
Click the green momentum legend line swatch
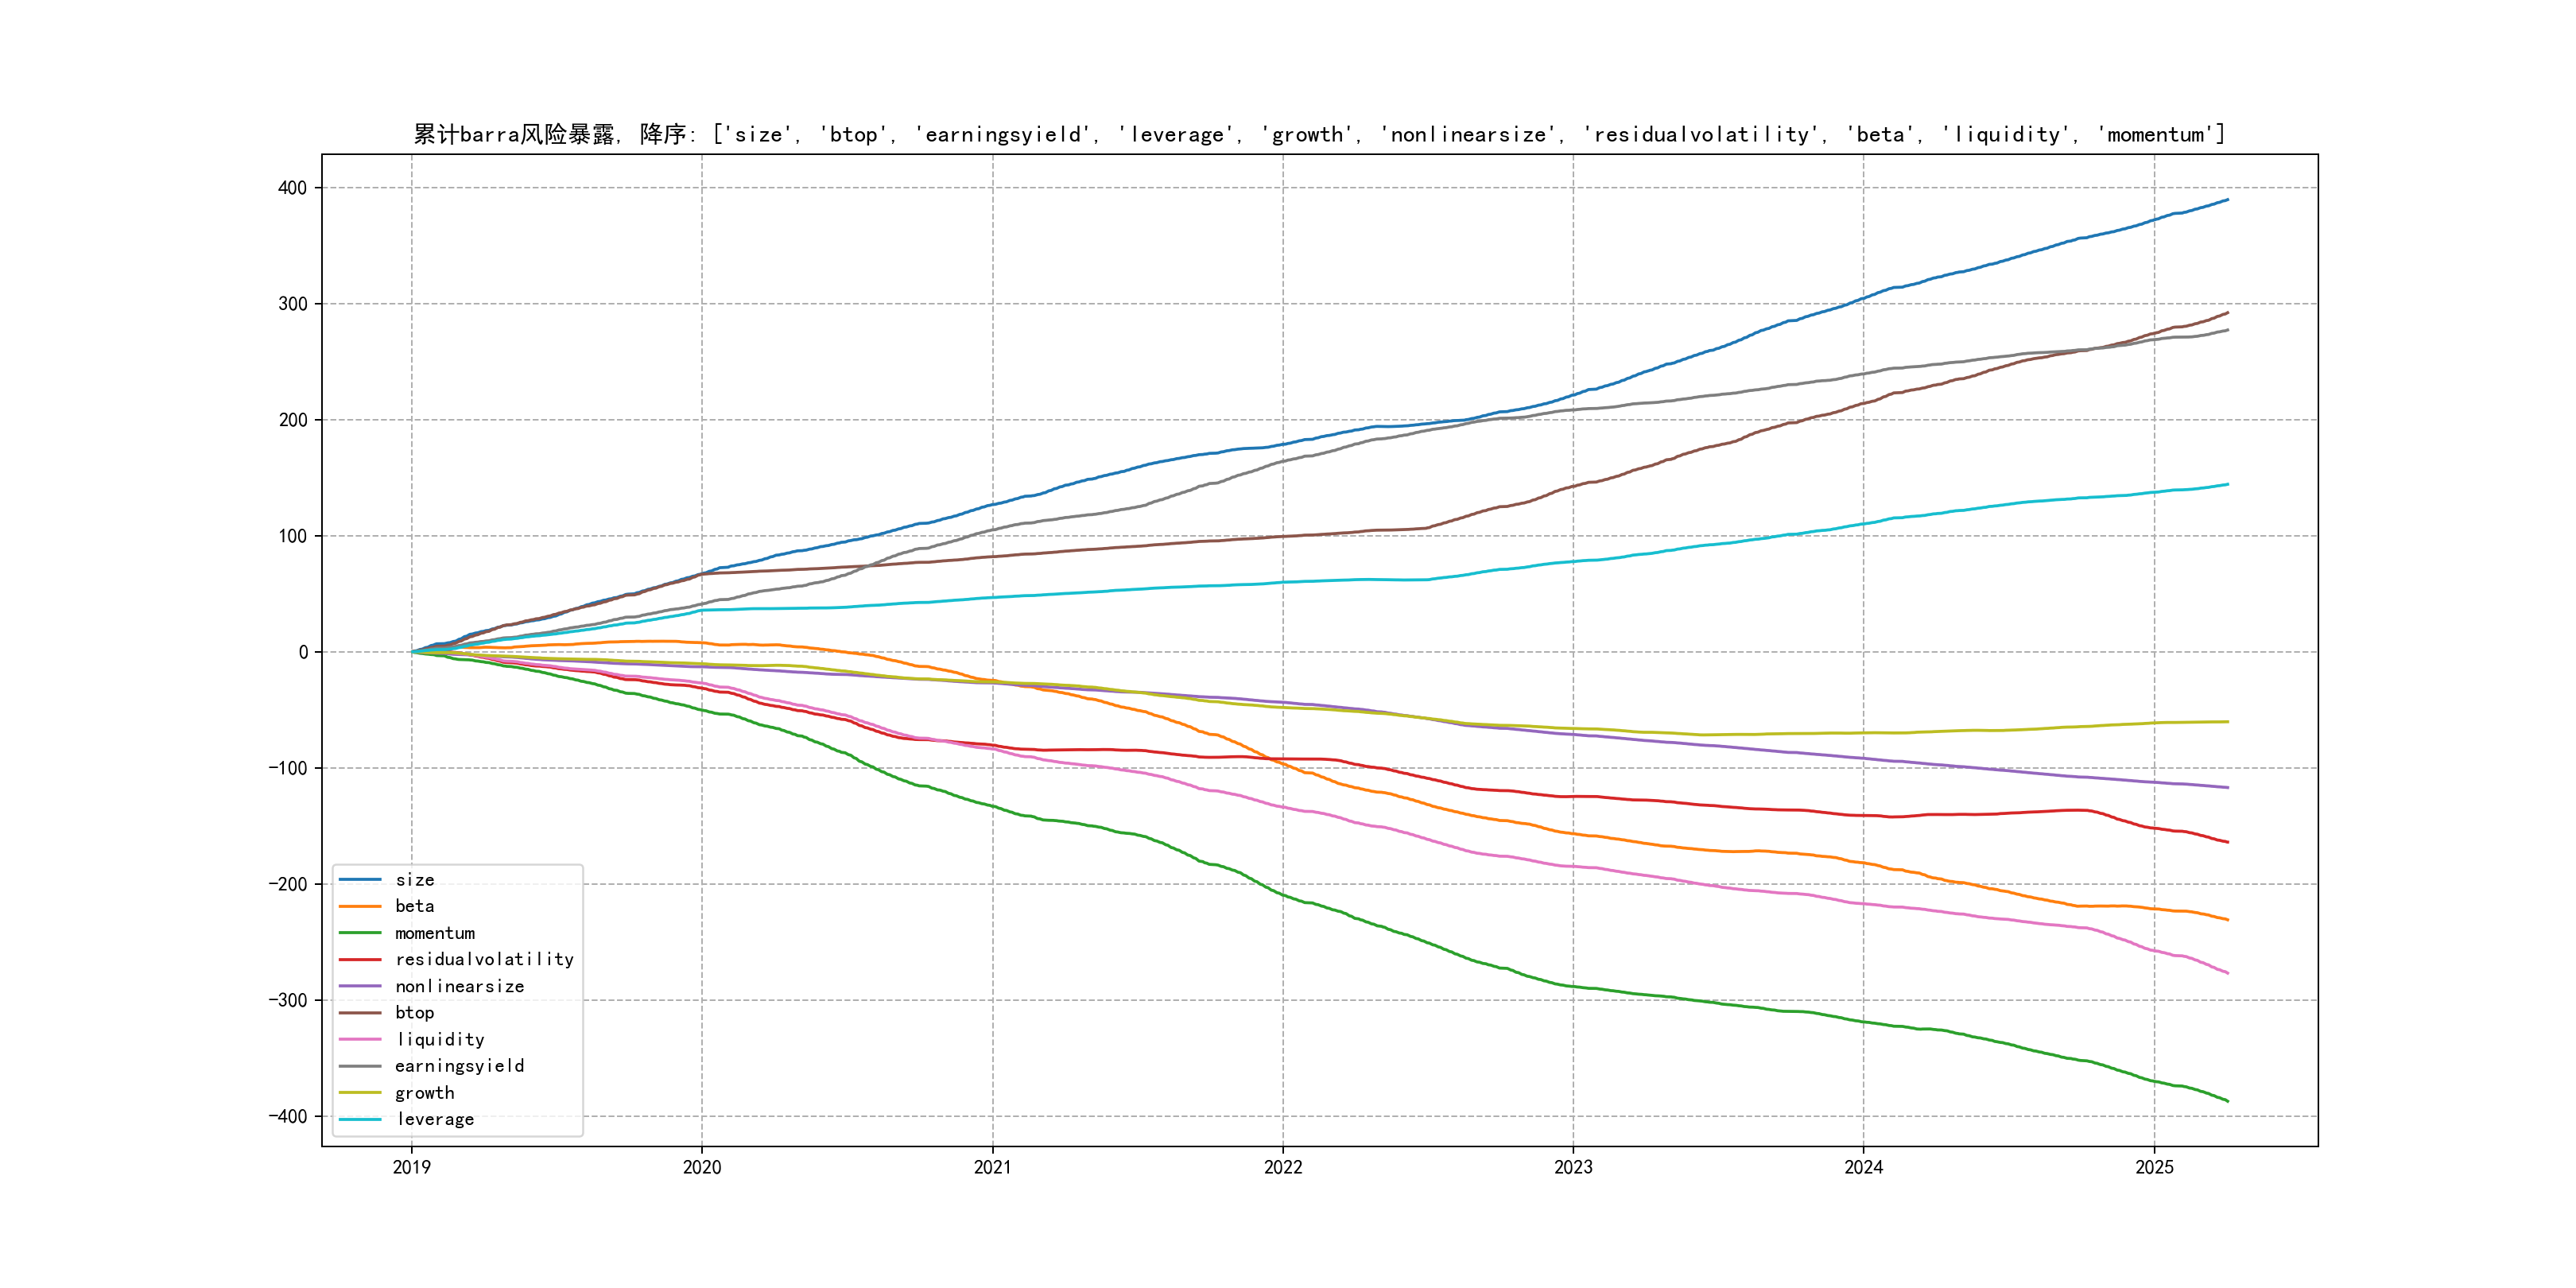pos(360,933)
